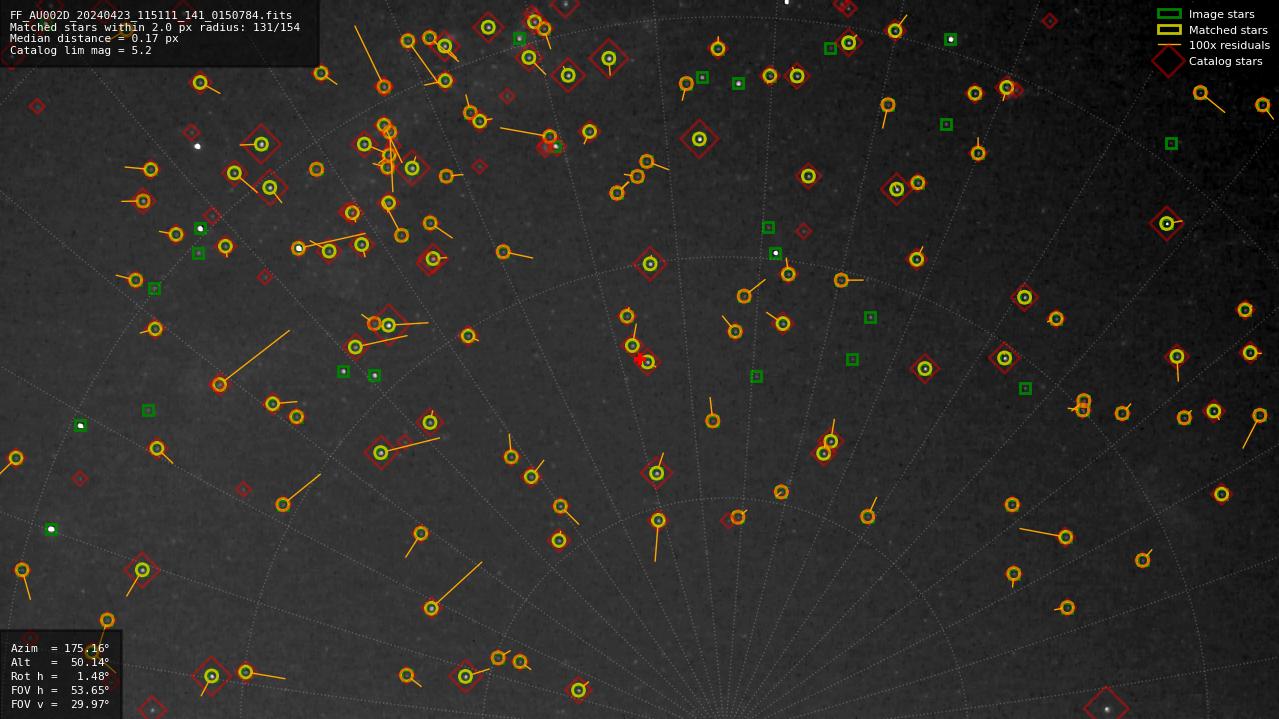1279x719 pixels.
Task: Click the 'Alt = 50.14°' readout
Action: 60,662
